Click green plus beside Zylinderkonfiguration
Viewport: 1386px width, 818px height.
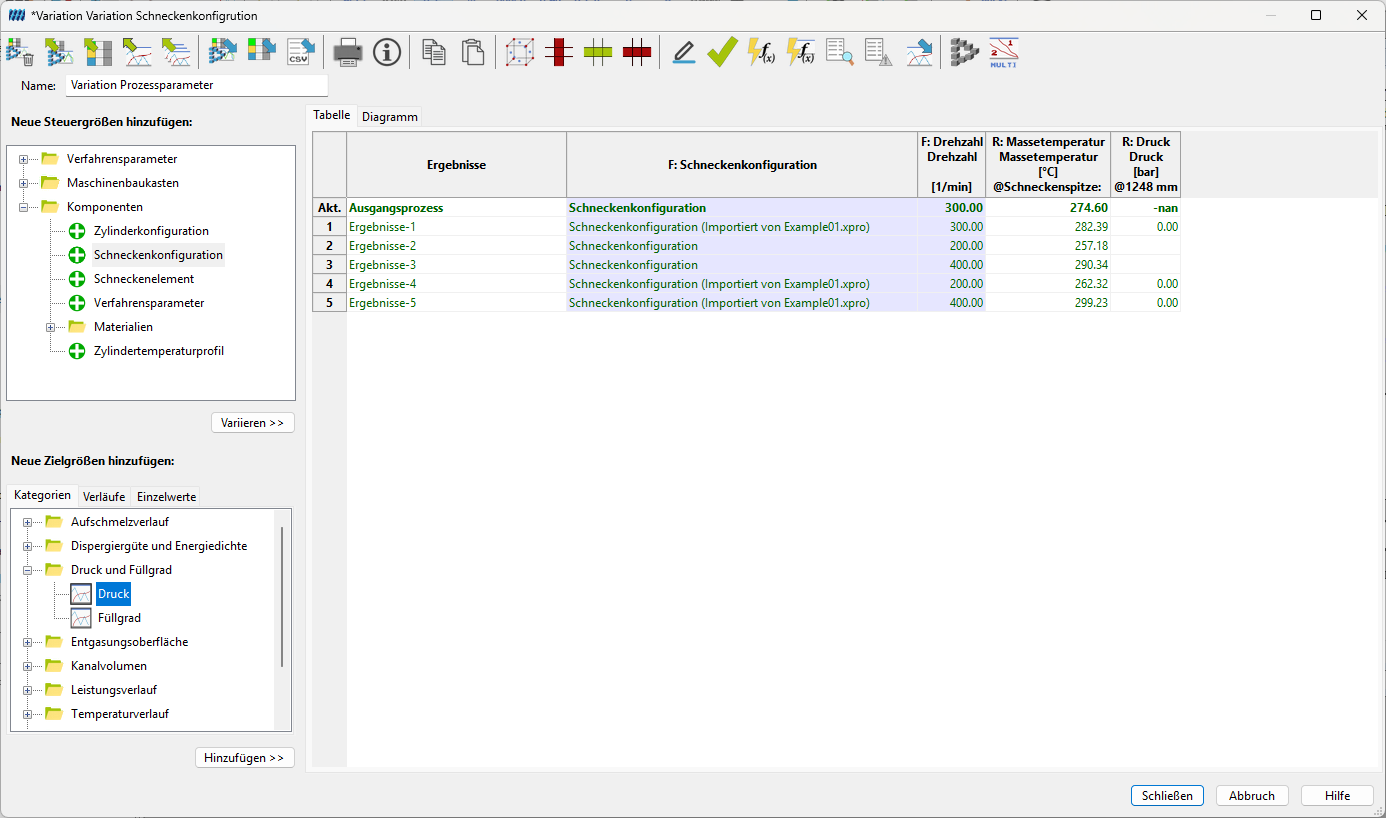click(x=77, y=231)
